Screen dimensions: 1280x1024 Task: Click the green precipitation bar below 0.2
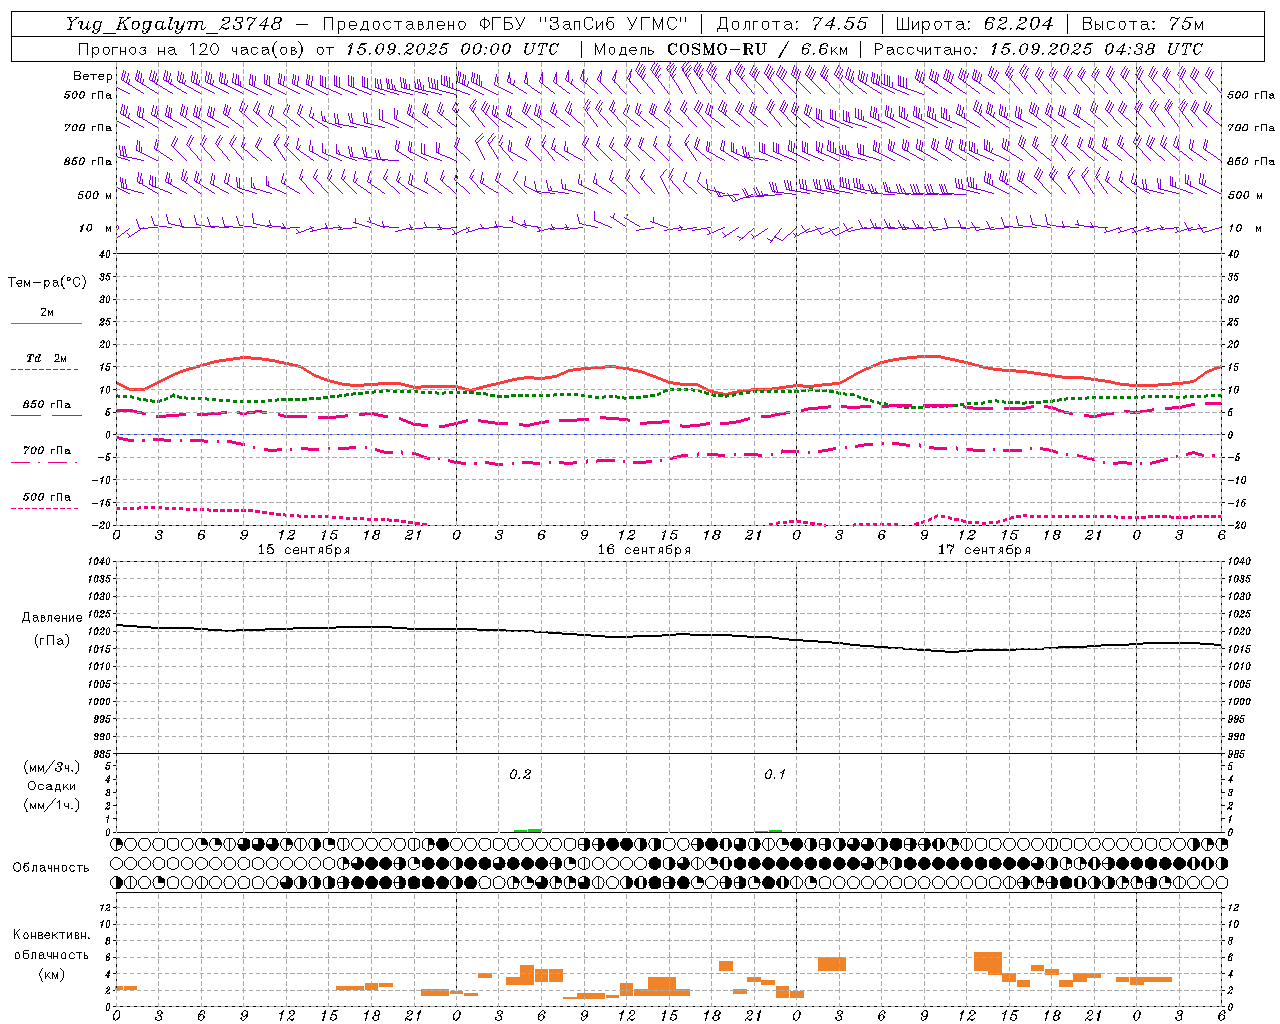(x=527, y=830)
